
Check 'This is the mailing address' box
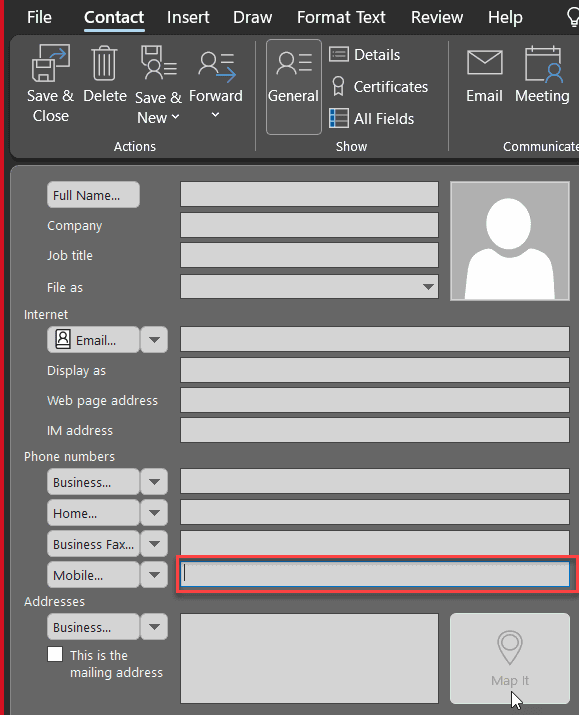point(55,654)
